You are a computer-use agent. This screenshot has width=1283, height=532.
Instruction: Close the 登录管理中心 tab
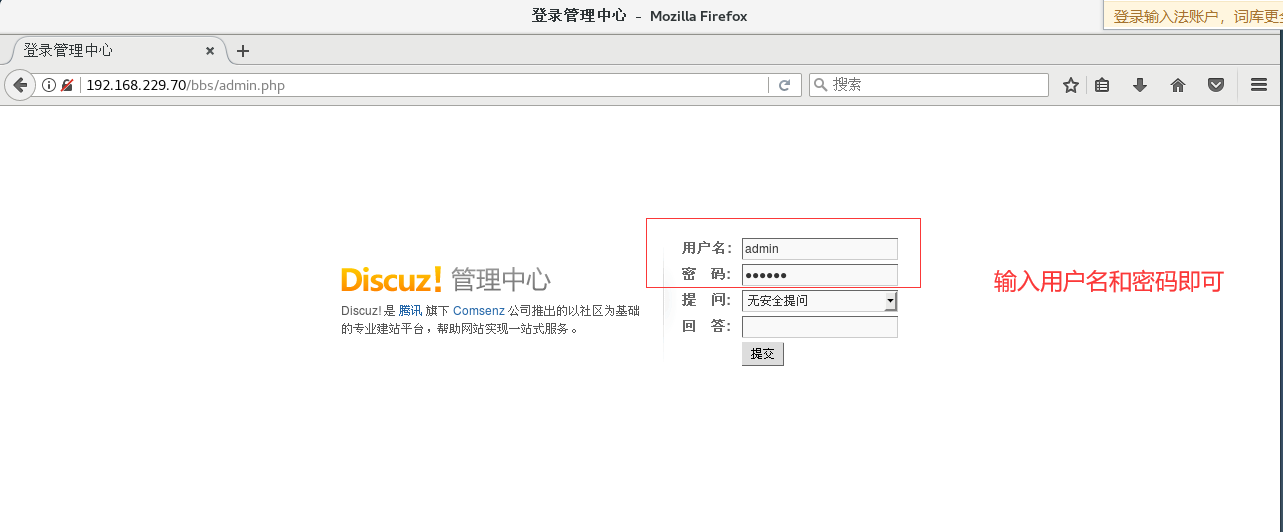pos(210,51)
